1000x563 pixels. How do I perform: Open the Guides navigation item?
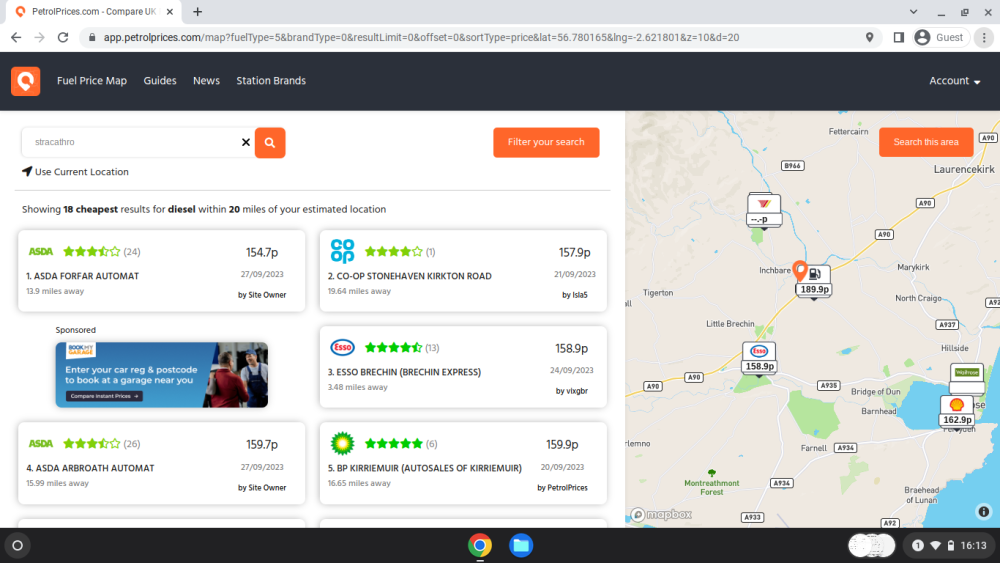tap(160, 81)
